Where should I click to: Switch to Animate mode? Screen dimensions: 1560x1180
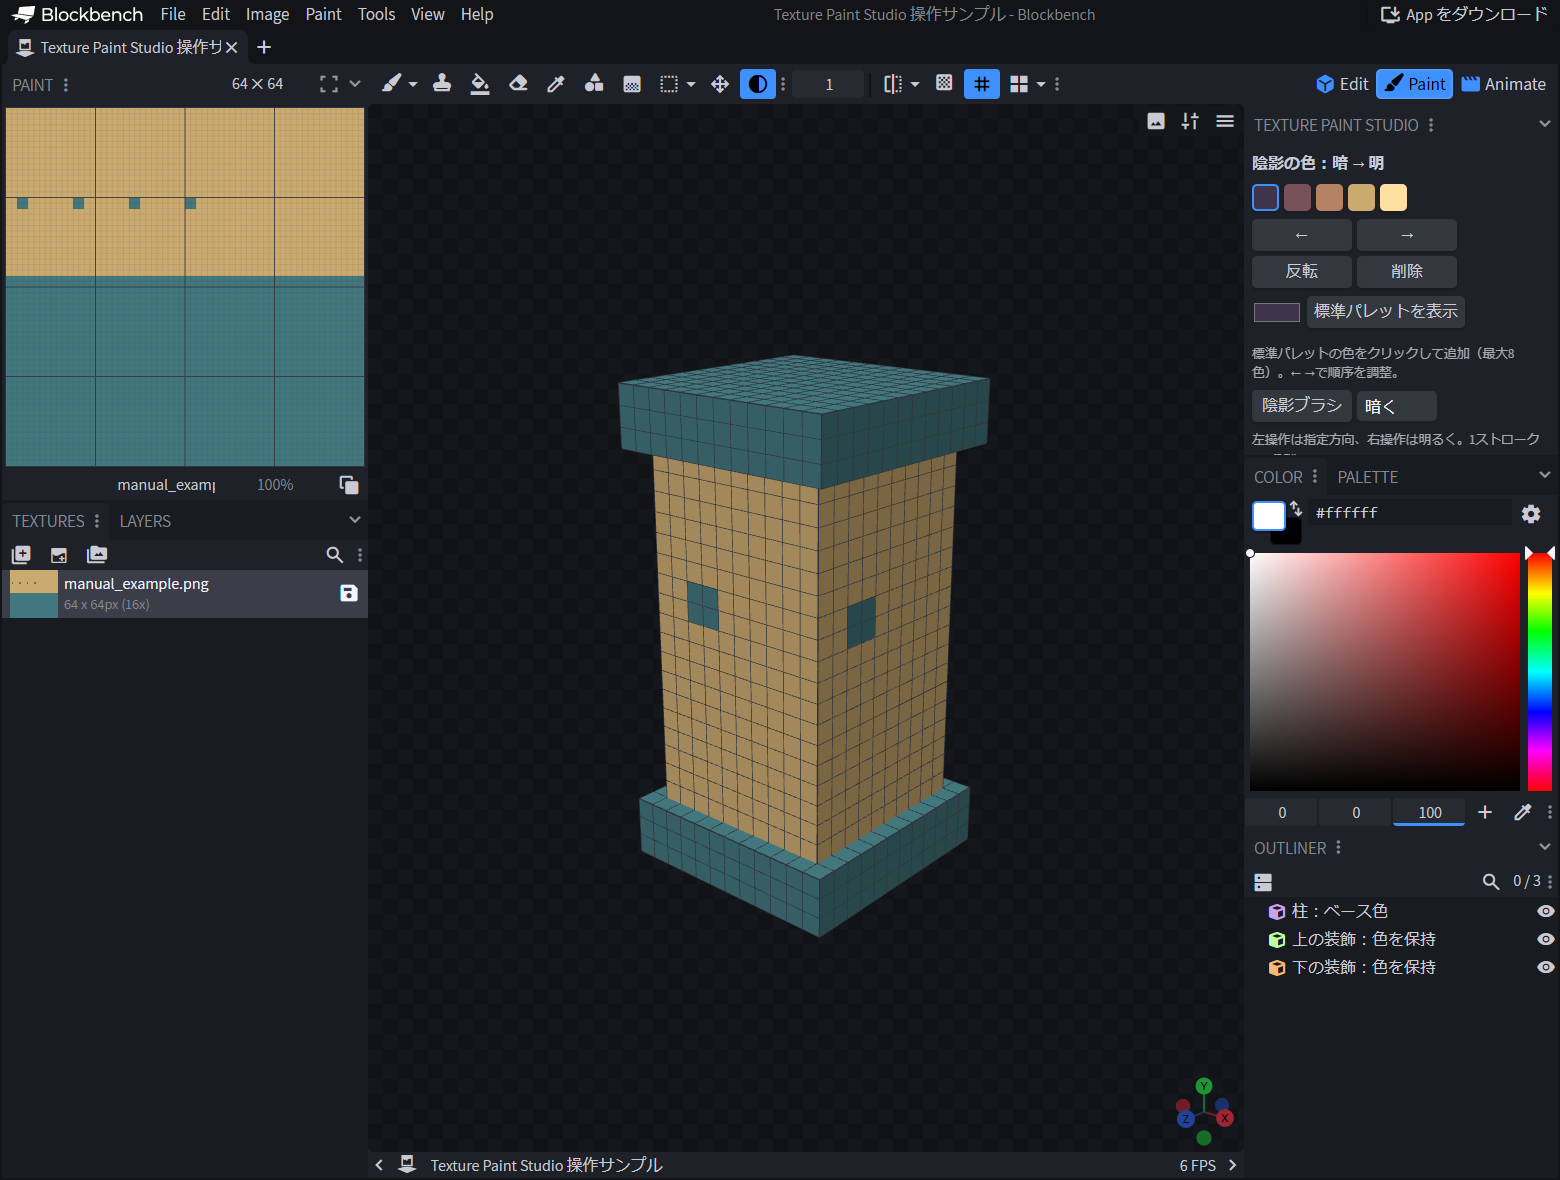pyautogui.click(x=1504, y=84)
